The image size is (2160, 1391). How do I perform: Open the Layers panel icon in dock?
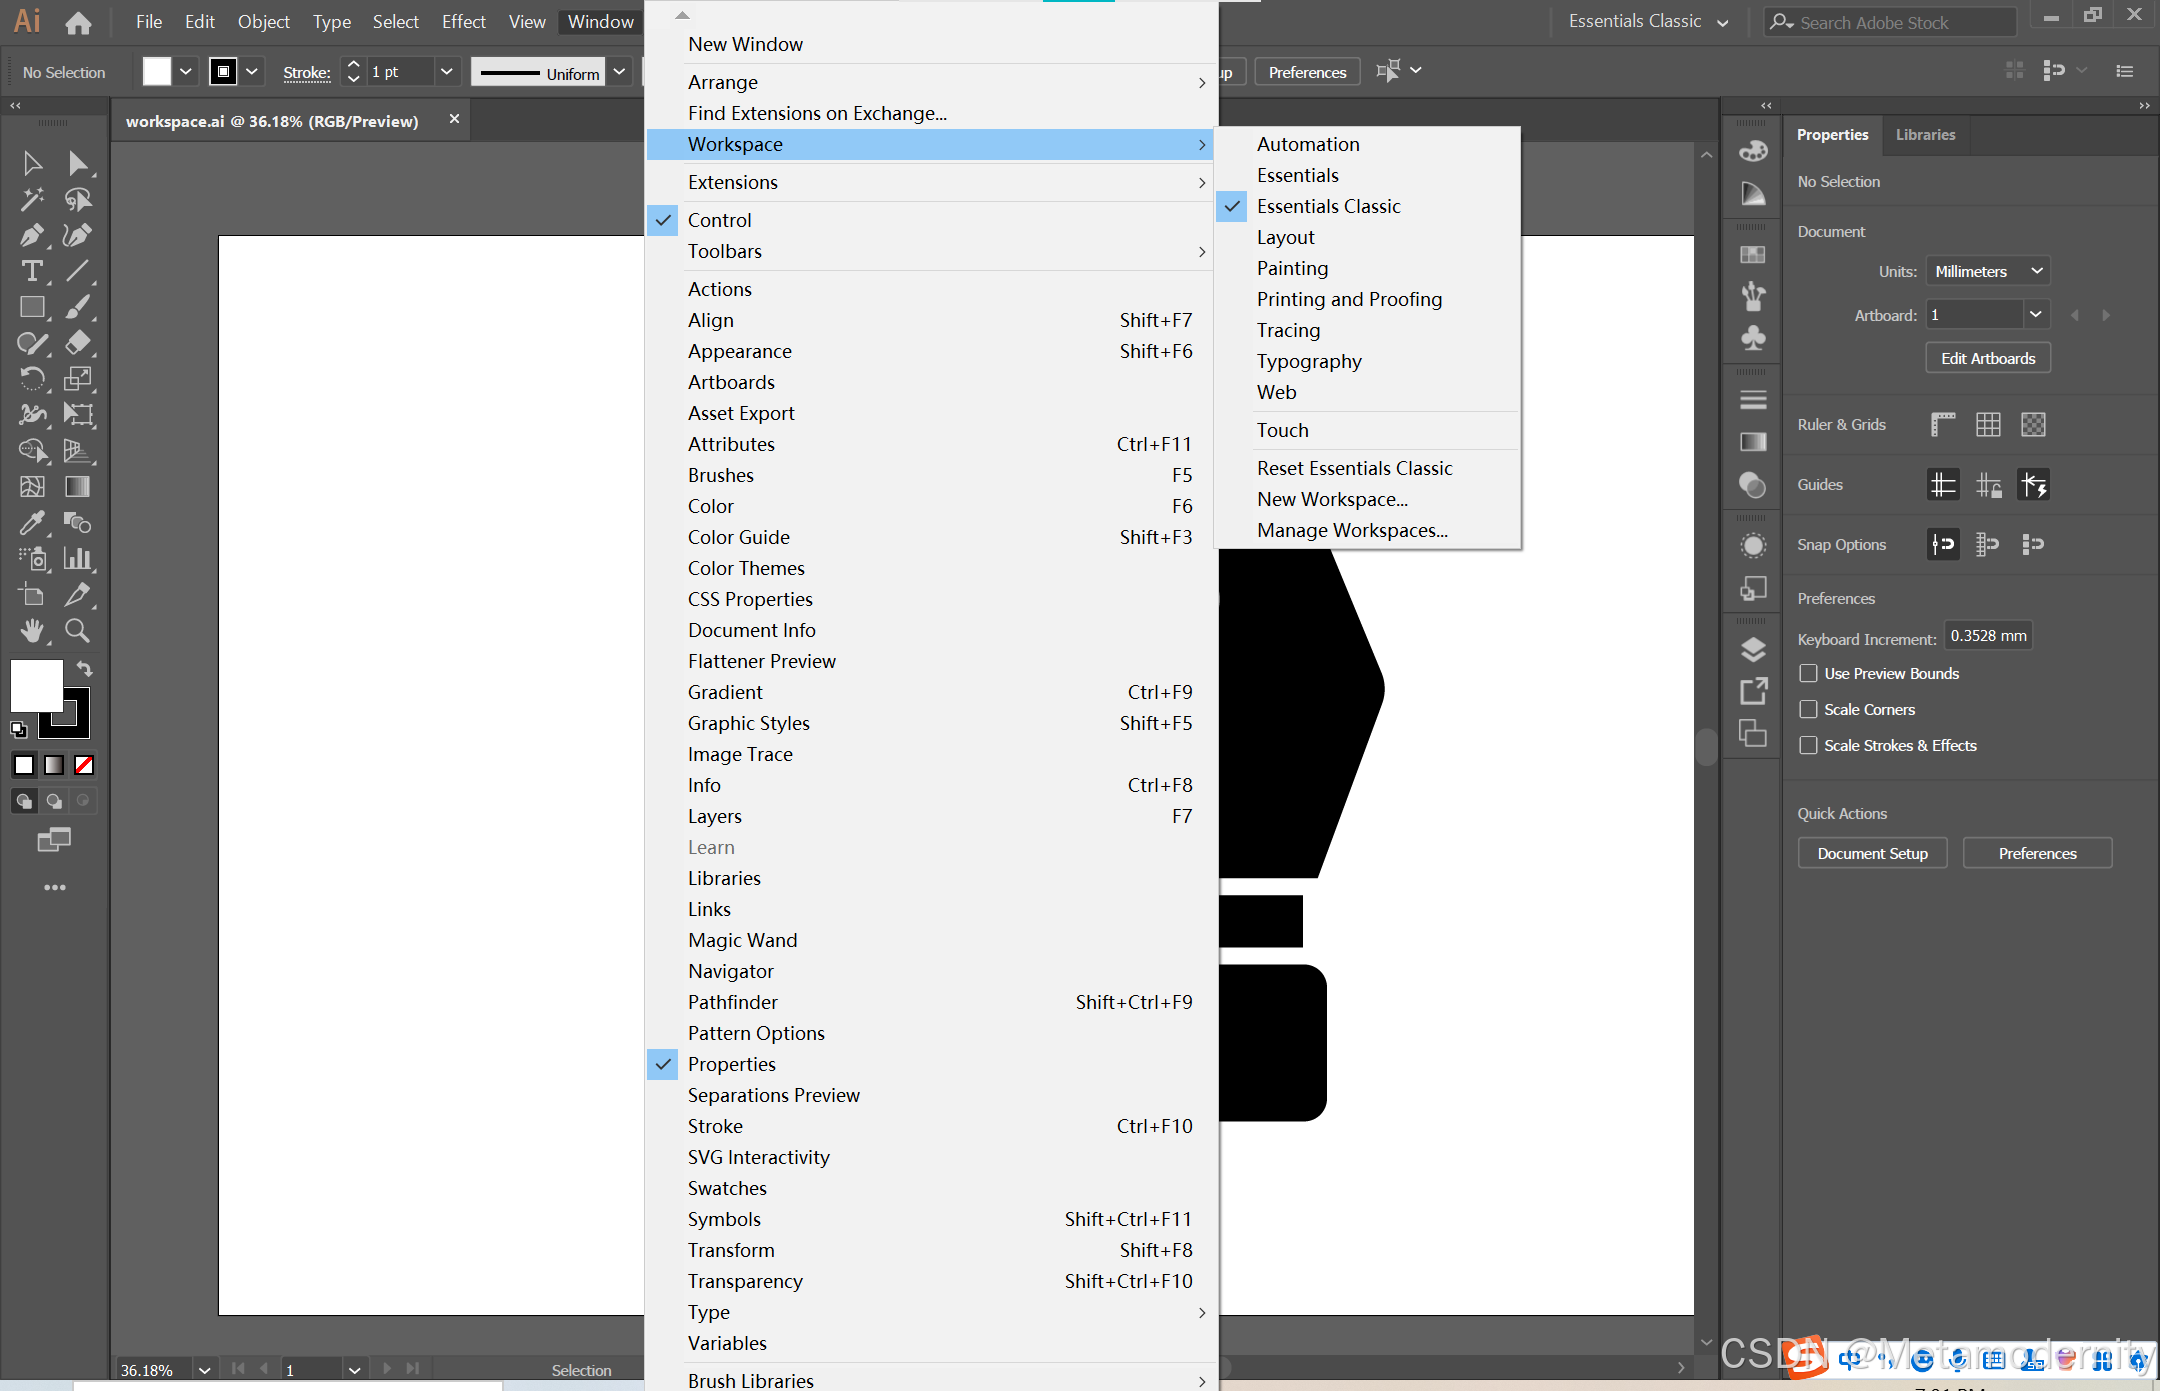click(1753, 650)
